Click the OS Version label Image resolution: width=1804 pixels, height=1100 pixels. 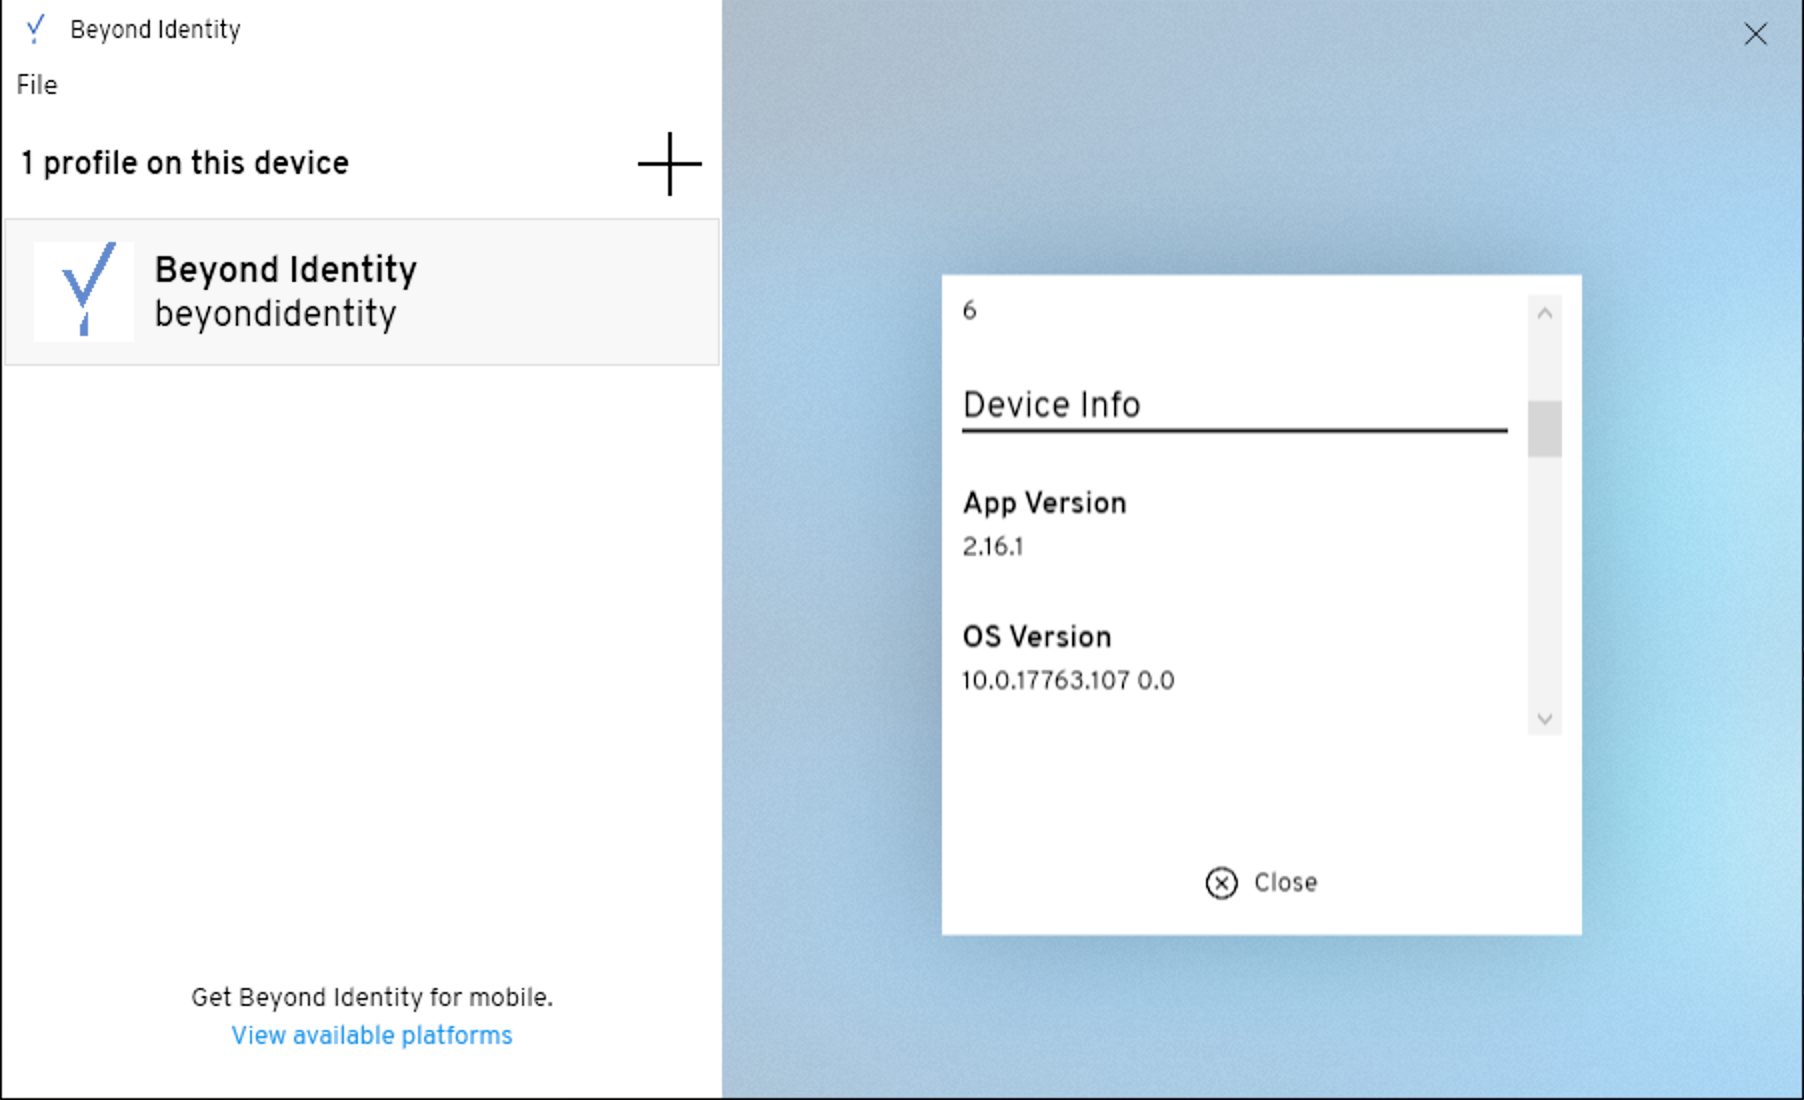click(x=1036, y=637)
